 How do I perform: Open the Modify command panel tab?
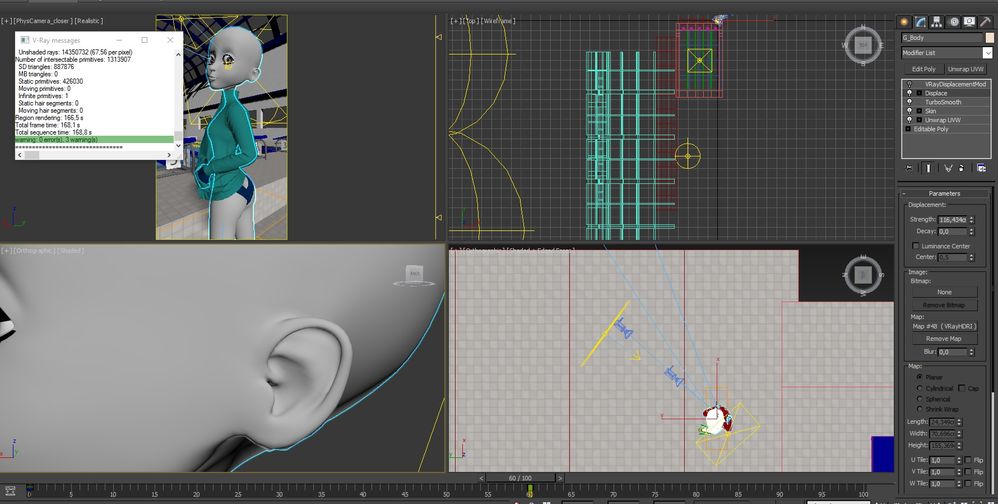(x=920, y=22)
